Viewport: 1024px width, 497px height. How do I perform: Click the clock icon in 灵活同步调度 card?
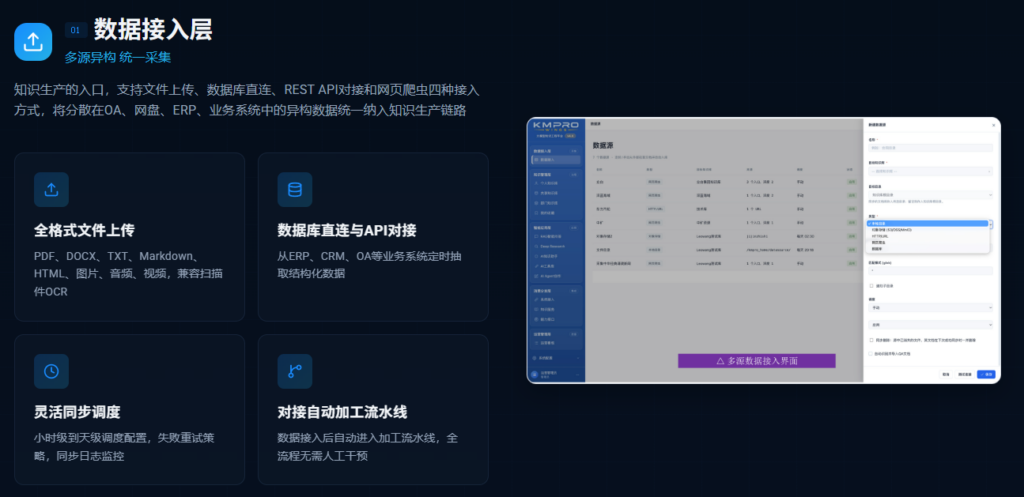(51, 371)
